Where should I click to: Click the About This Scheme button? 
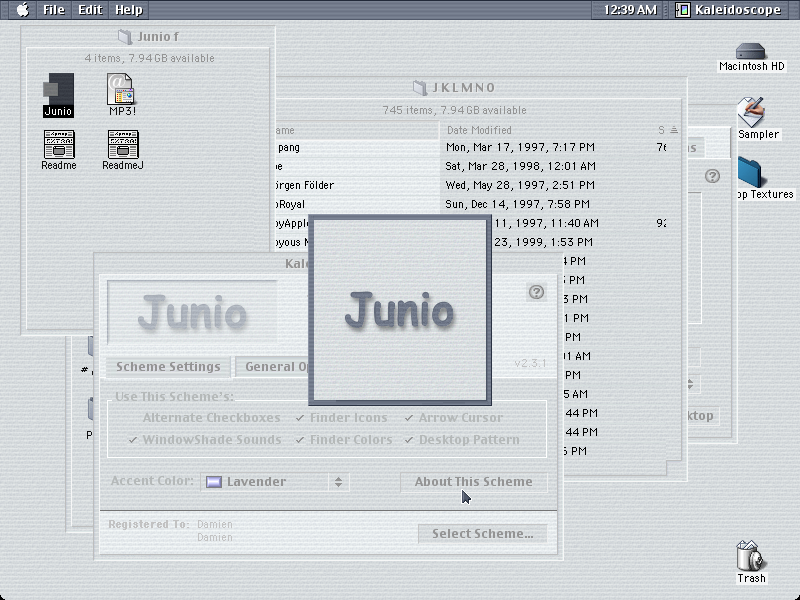pyautogui.click(x=473, y=482)
